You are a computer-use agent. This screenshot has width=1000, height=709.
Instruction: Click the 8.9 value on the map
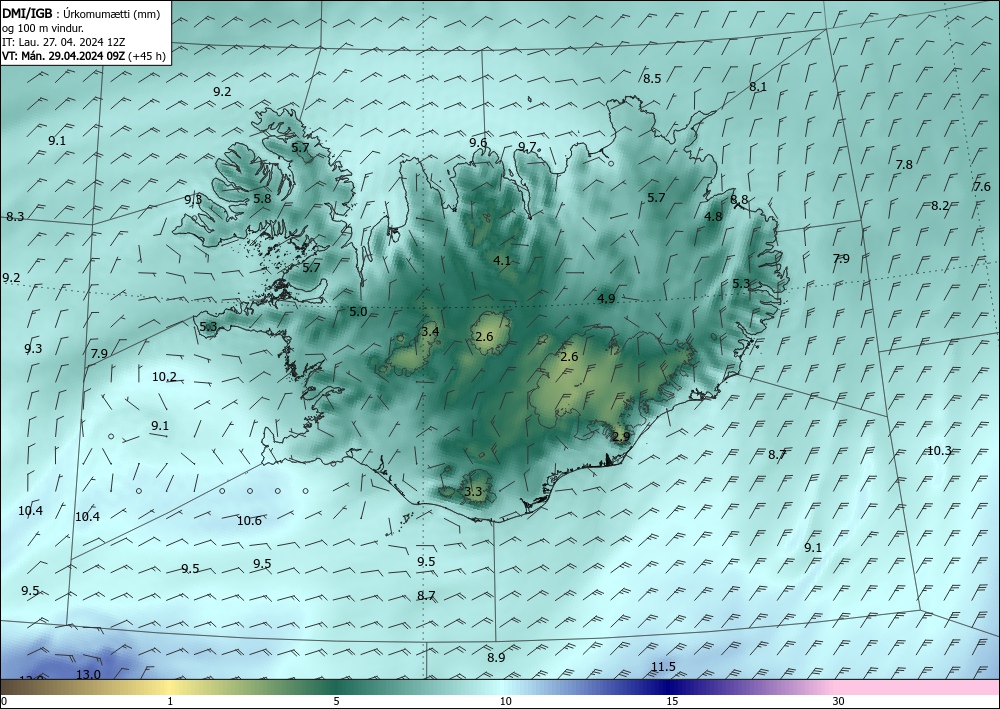point(496,657)
